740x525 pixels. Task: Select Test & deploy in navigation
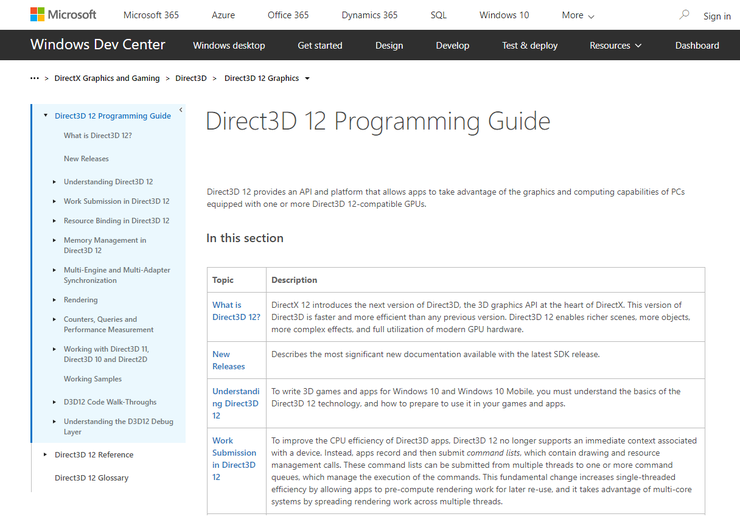pyautogui.click(x=529, y=45)
